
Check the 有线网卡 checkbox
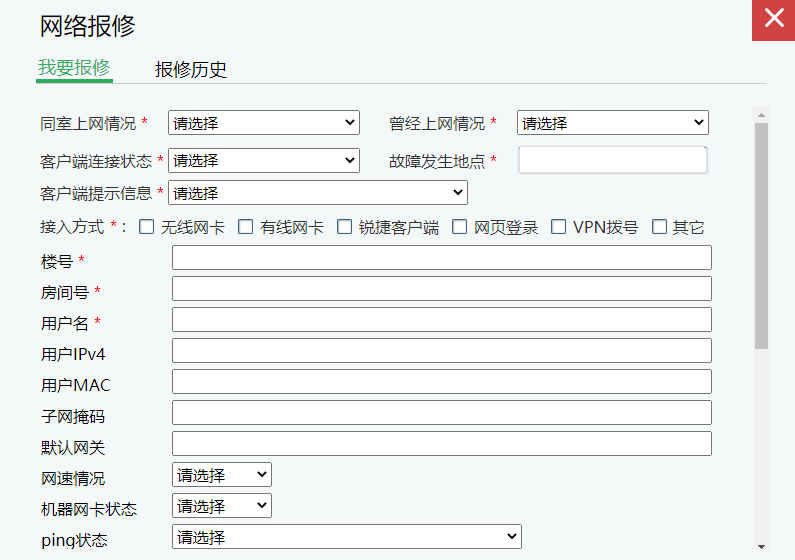[x=245, y=227]
